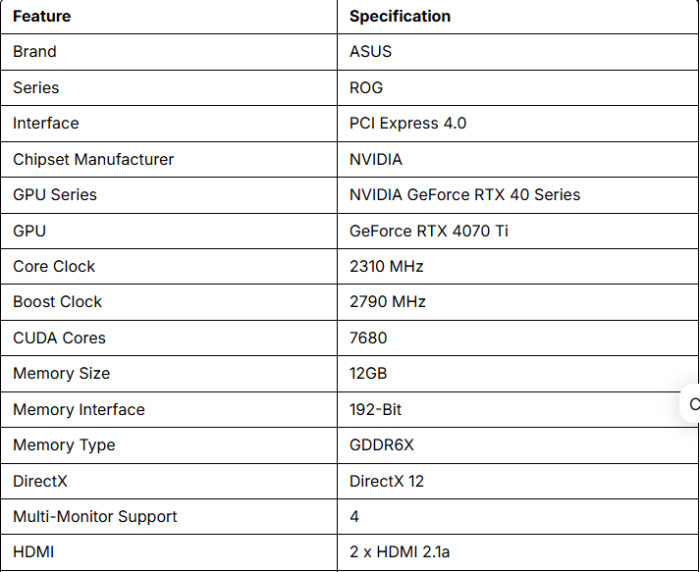Screen dimensions: 700x572
Task: Click the Specification column header
Action: coord(400,16)
